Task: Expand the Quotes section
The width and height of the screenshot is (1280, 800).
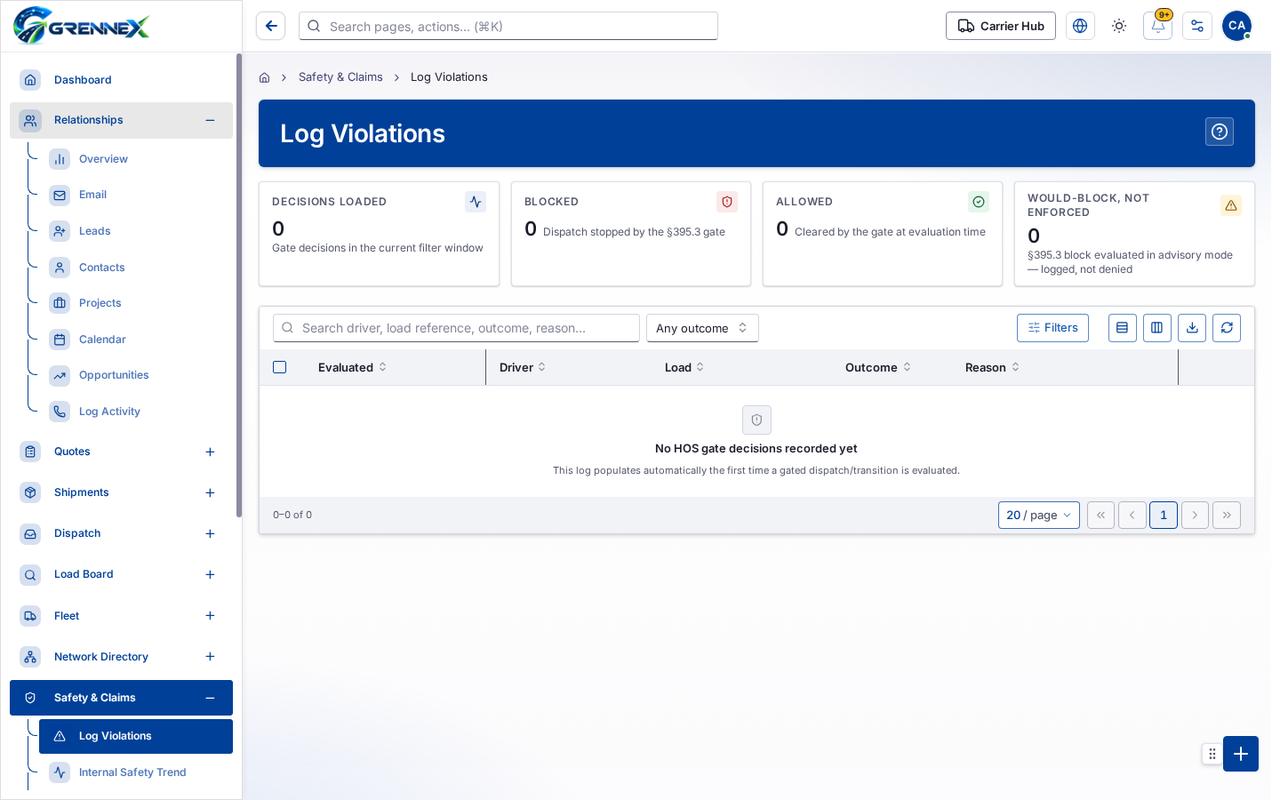Action: (x=210, y=452)
